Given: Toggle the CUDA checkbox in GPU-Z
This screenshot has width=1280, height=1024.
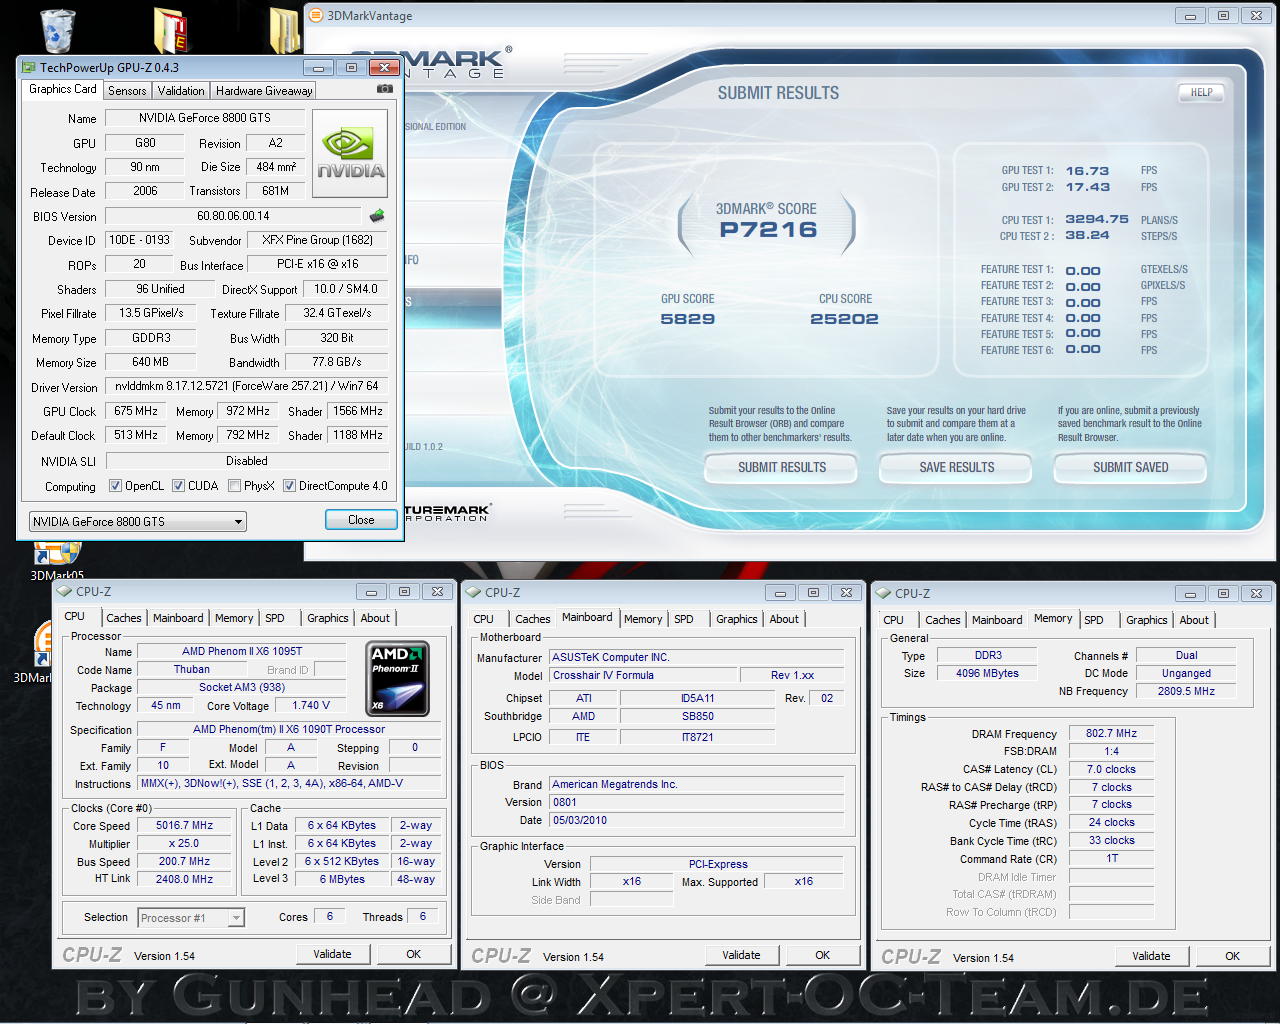Looking at the screenshot, I should 178,486.
